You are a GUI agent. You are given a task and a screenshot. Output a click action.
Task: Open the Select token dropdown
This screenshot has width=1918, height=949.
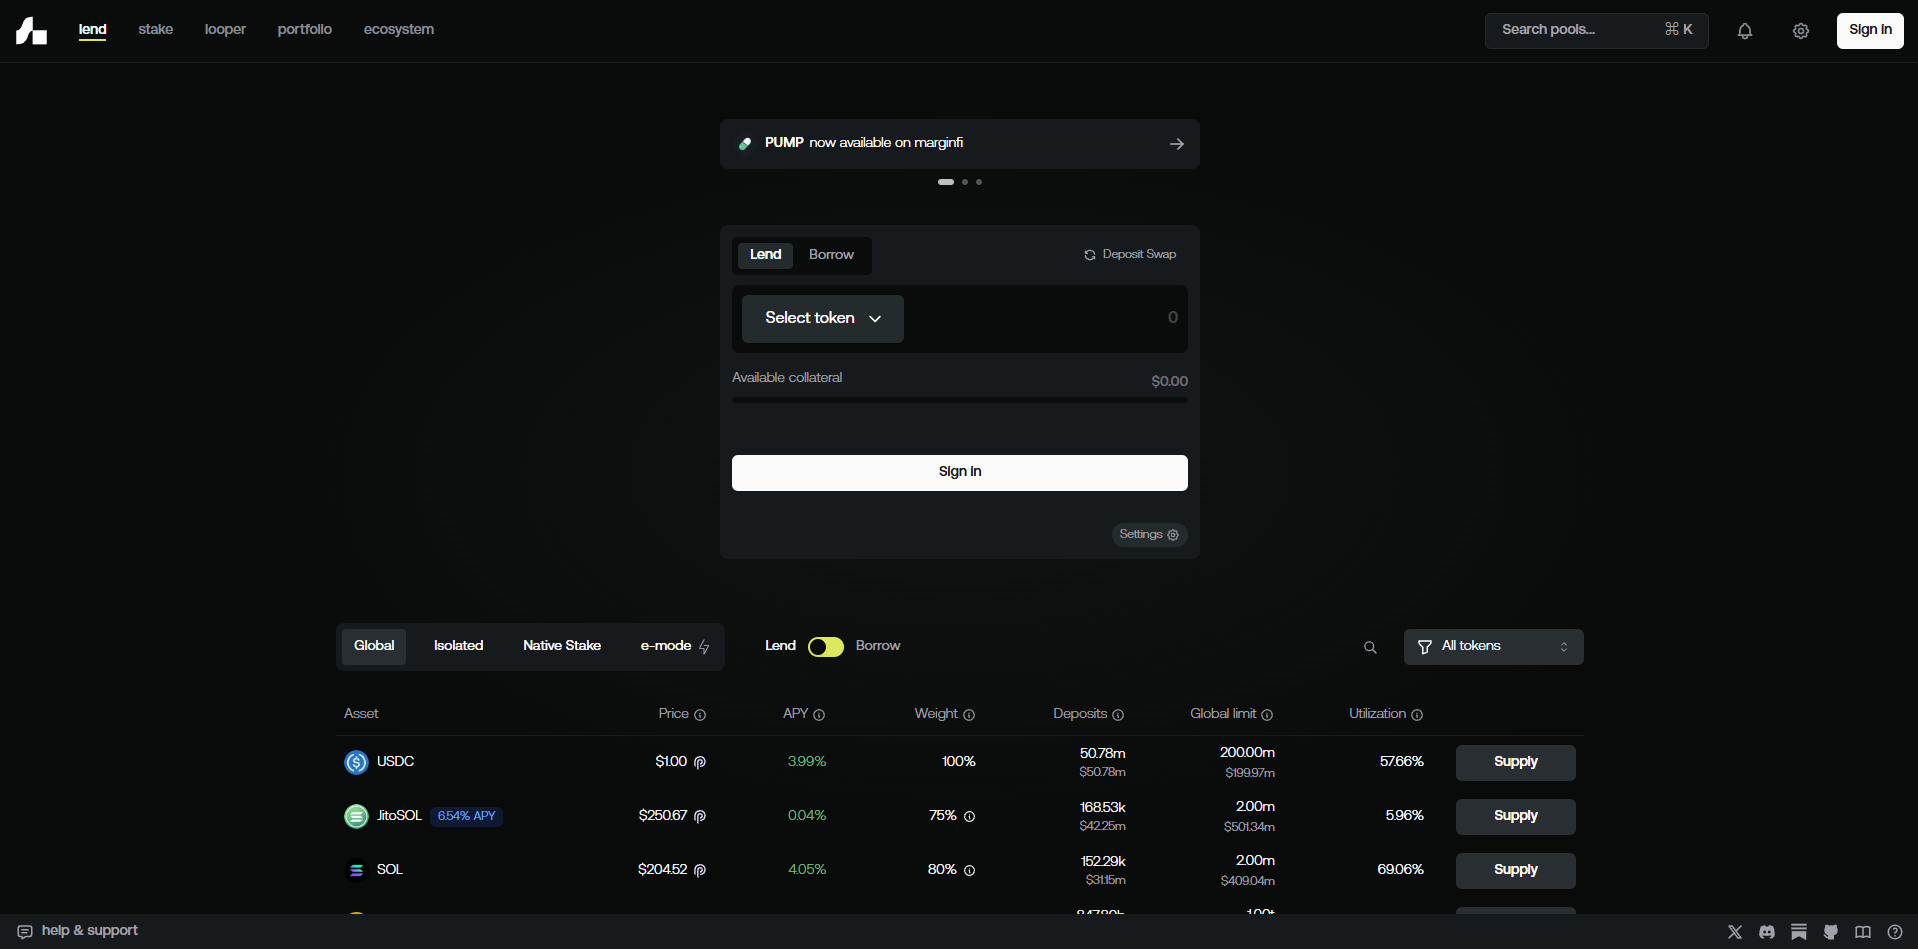[x=822, y=319]
